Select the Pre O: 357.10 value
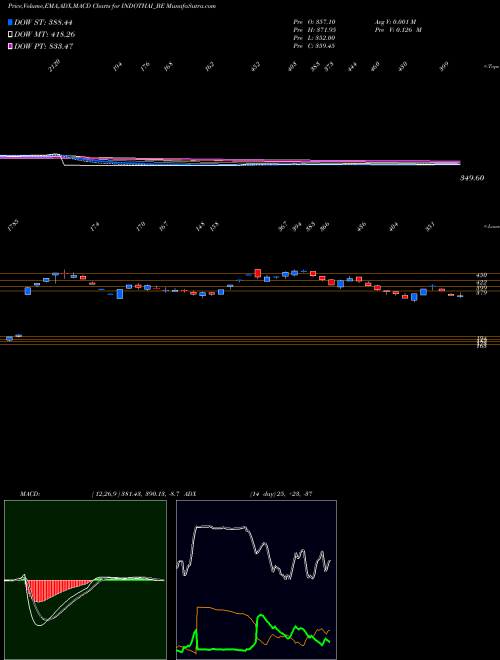The width and height of the screenshot is (500, 660). (314, 22)
